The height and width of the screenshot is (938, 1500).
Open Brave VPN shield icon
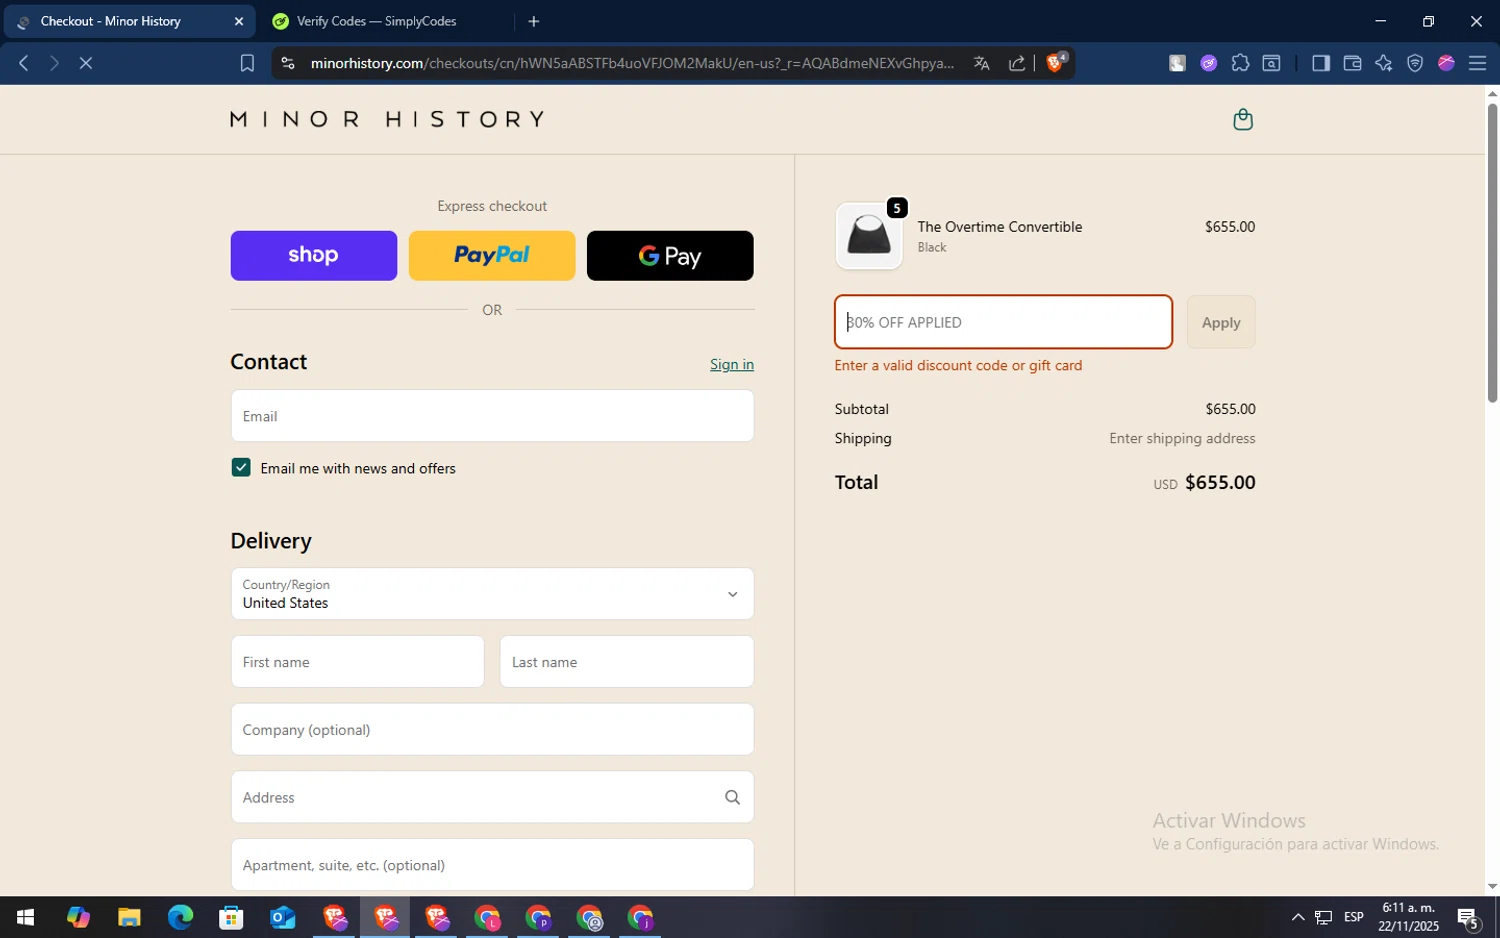[1415, 63]
